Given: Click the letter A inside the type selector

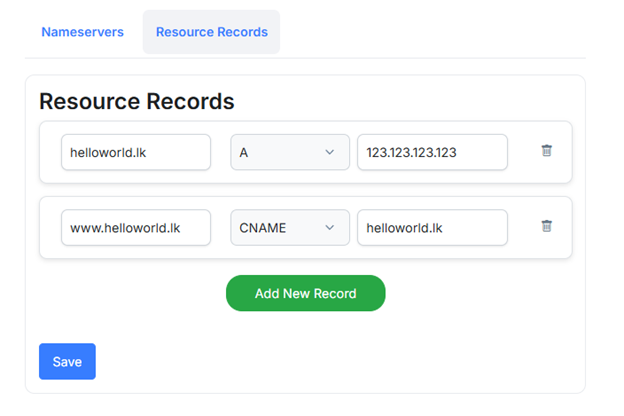Looking at the screenshot, I should (244, 152).
